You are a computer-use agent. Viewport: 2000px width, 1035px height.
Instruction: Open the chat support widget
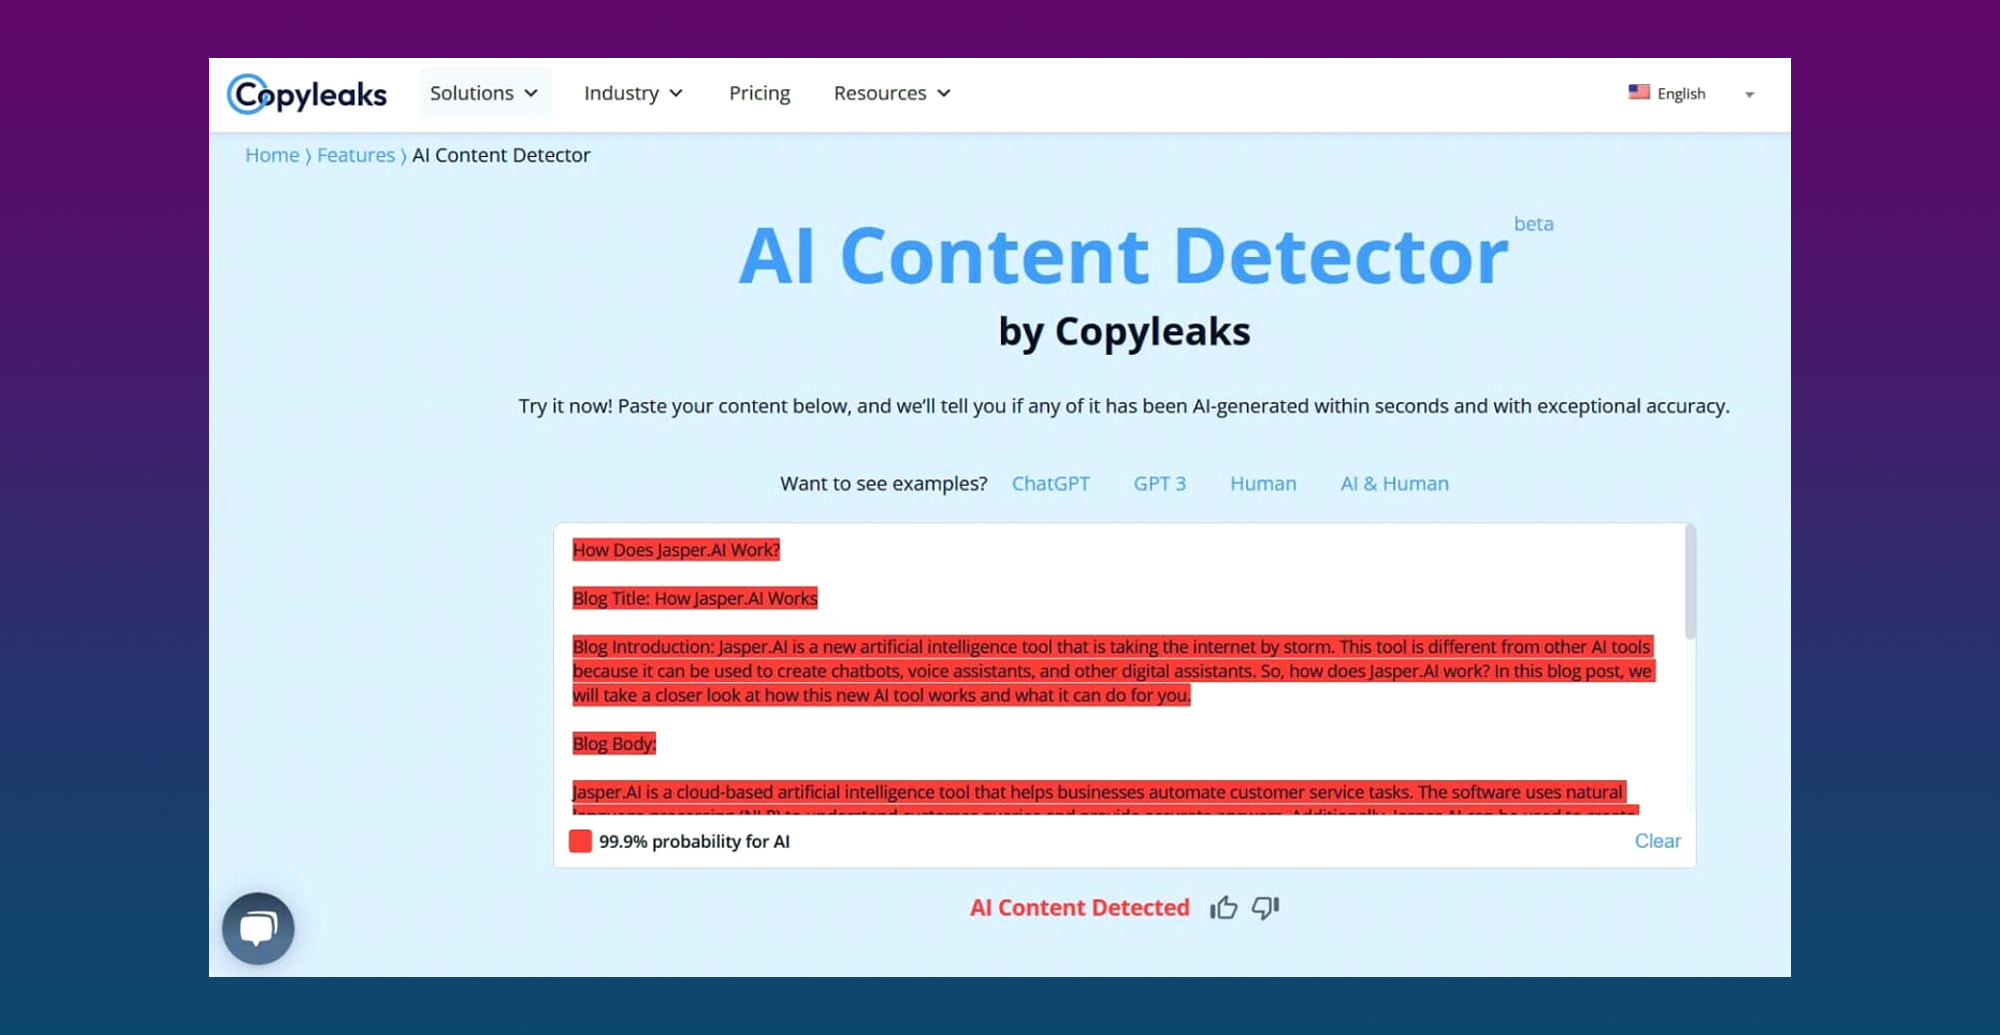click(x=258, y=927)
